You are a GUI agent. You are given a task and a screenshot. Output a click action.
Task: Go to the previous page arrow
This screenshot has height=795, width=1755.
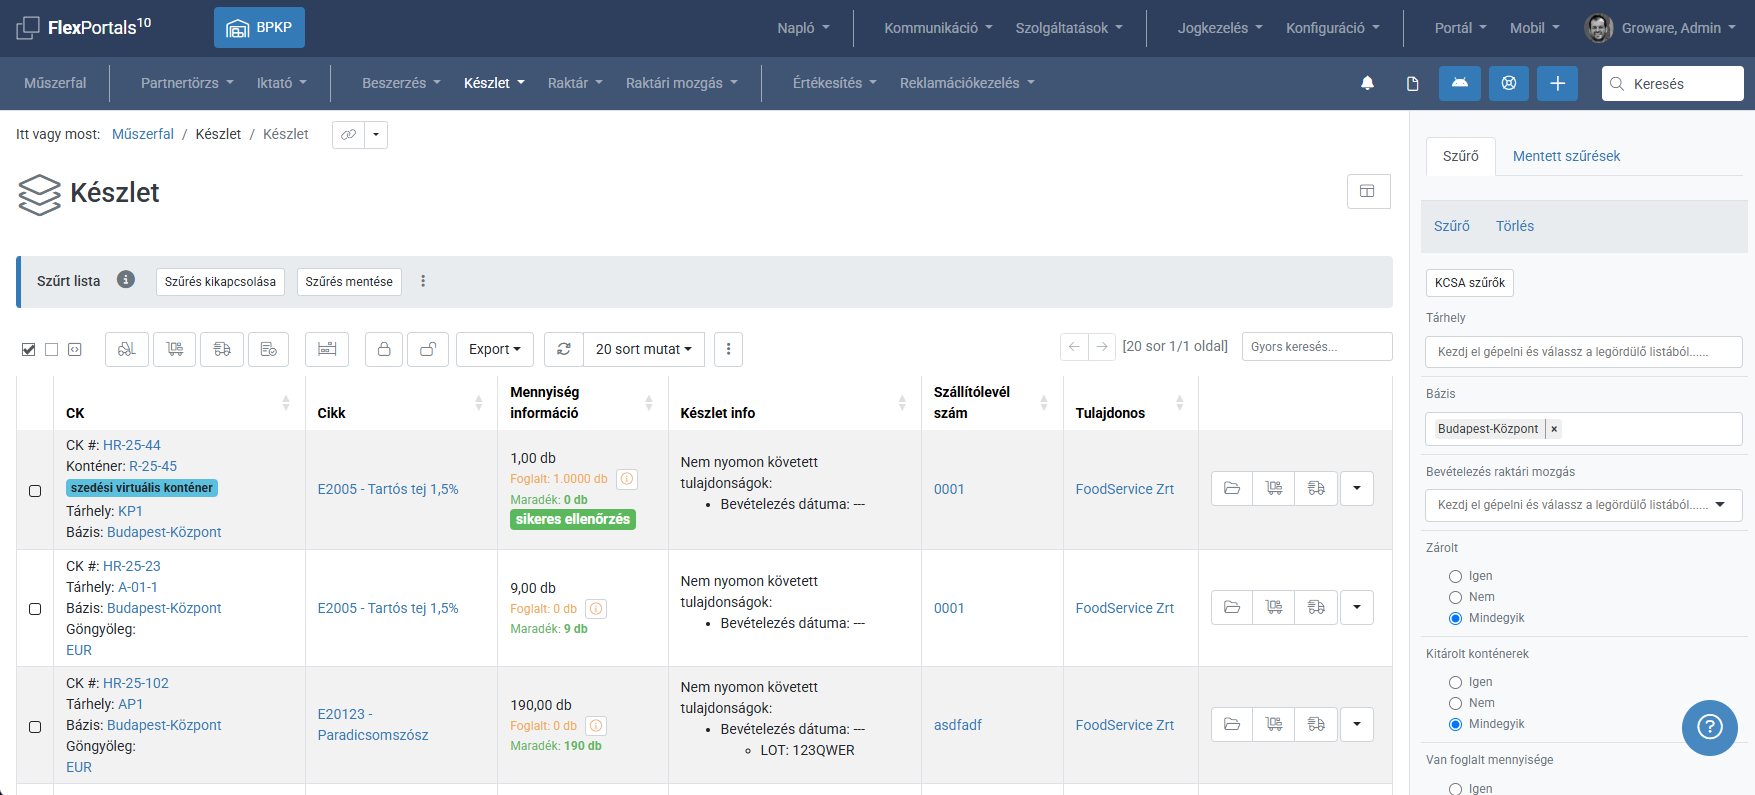point(1074,346)
